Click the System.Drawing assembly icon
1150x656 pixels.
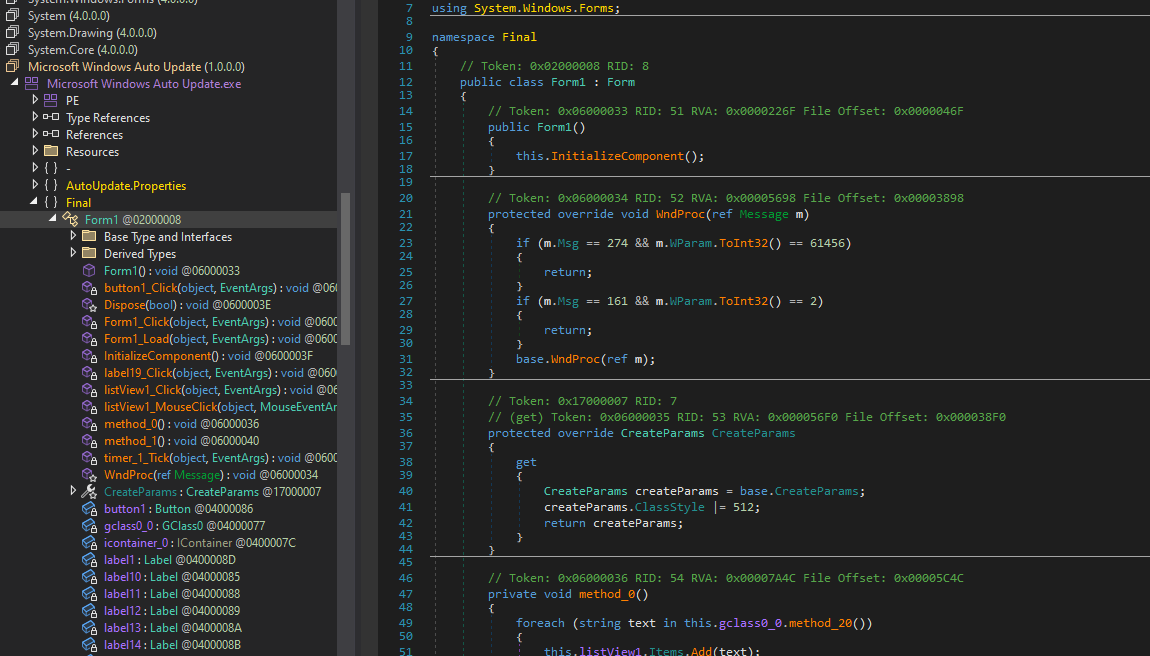coord(13,33)
